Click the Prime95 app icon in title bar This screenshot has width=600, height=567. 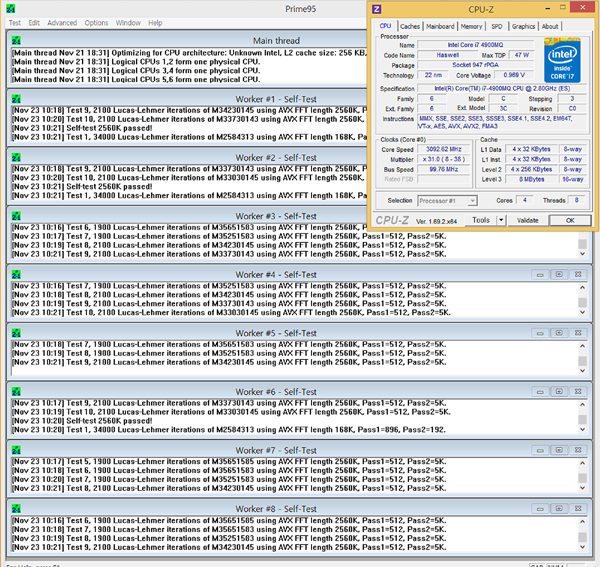11,8
